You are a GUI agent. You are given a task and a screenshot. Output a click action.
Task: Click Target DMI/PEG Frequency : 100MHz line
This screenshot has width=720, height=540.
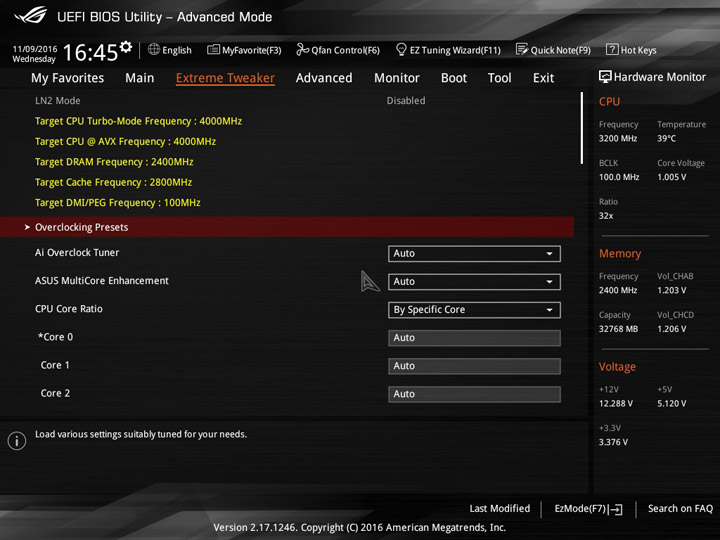point(118,202)
